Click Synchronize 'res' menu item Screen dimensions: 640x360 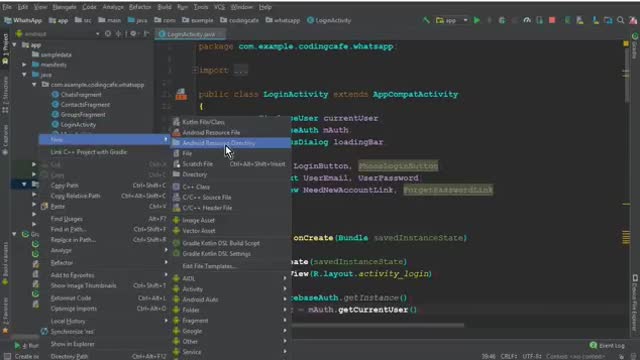[x=104, y=332]
